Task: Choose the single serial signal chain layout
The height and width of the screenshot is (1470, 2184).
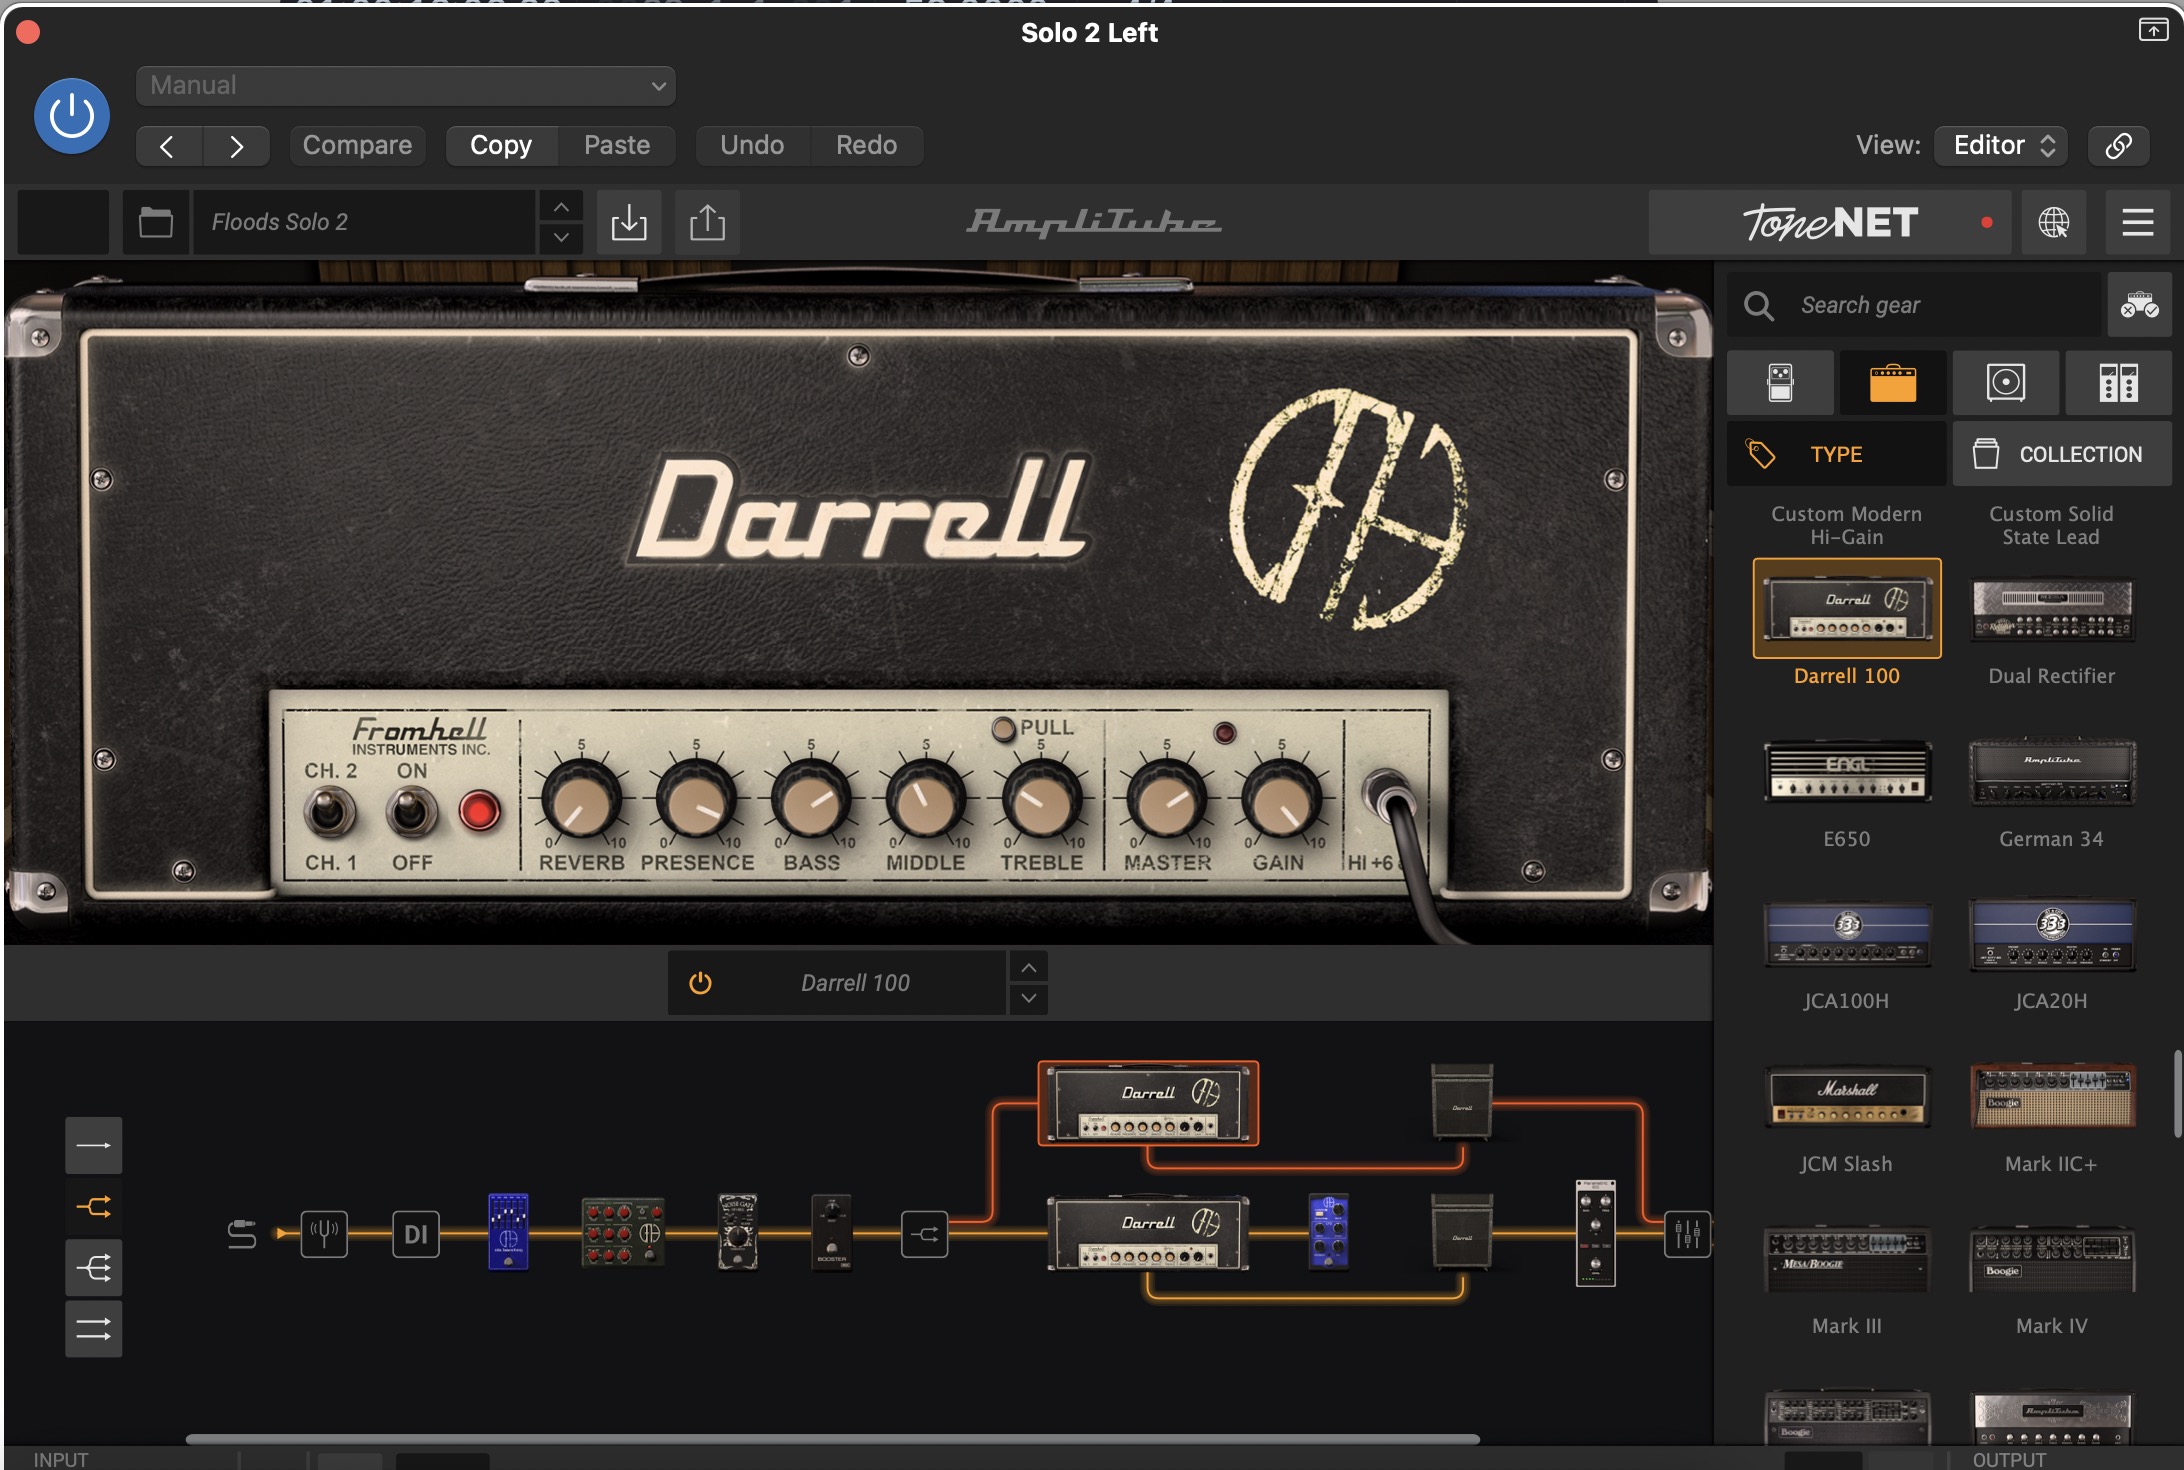Action: (x=94, y=1145)
